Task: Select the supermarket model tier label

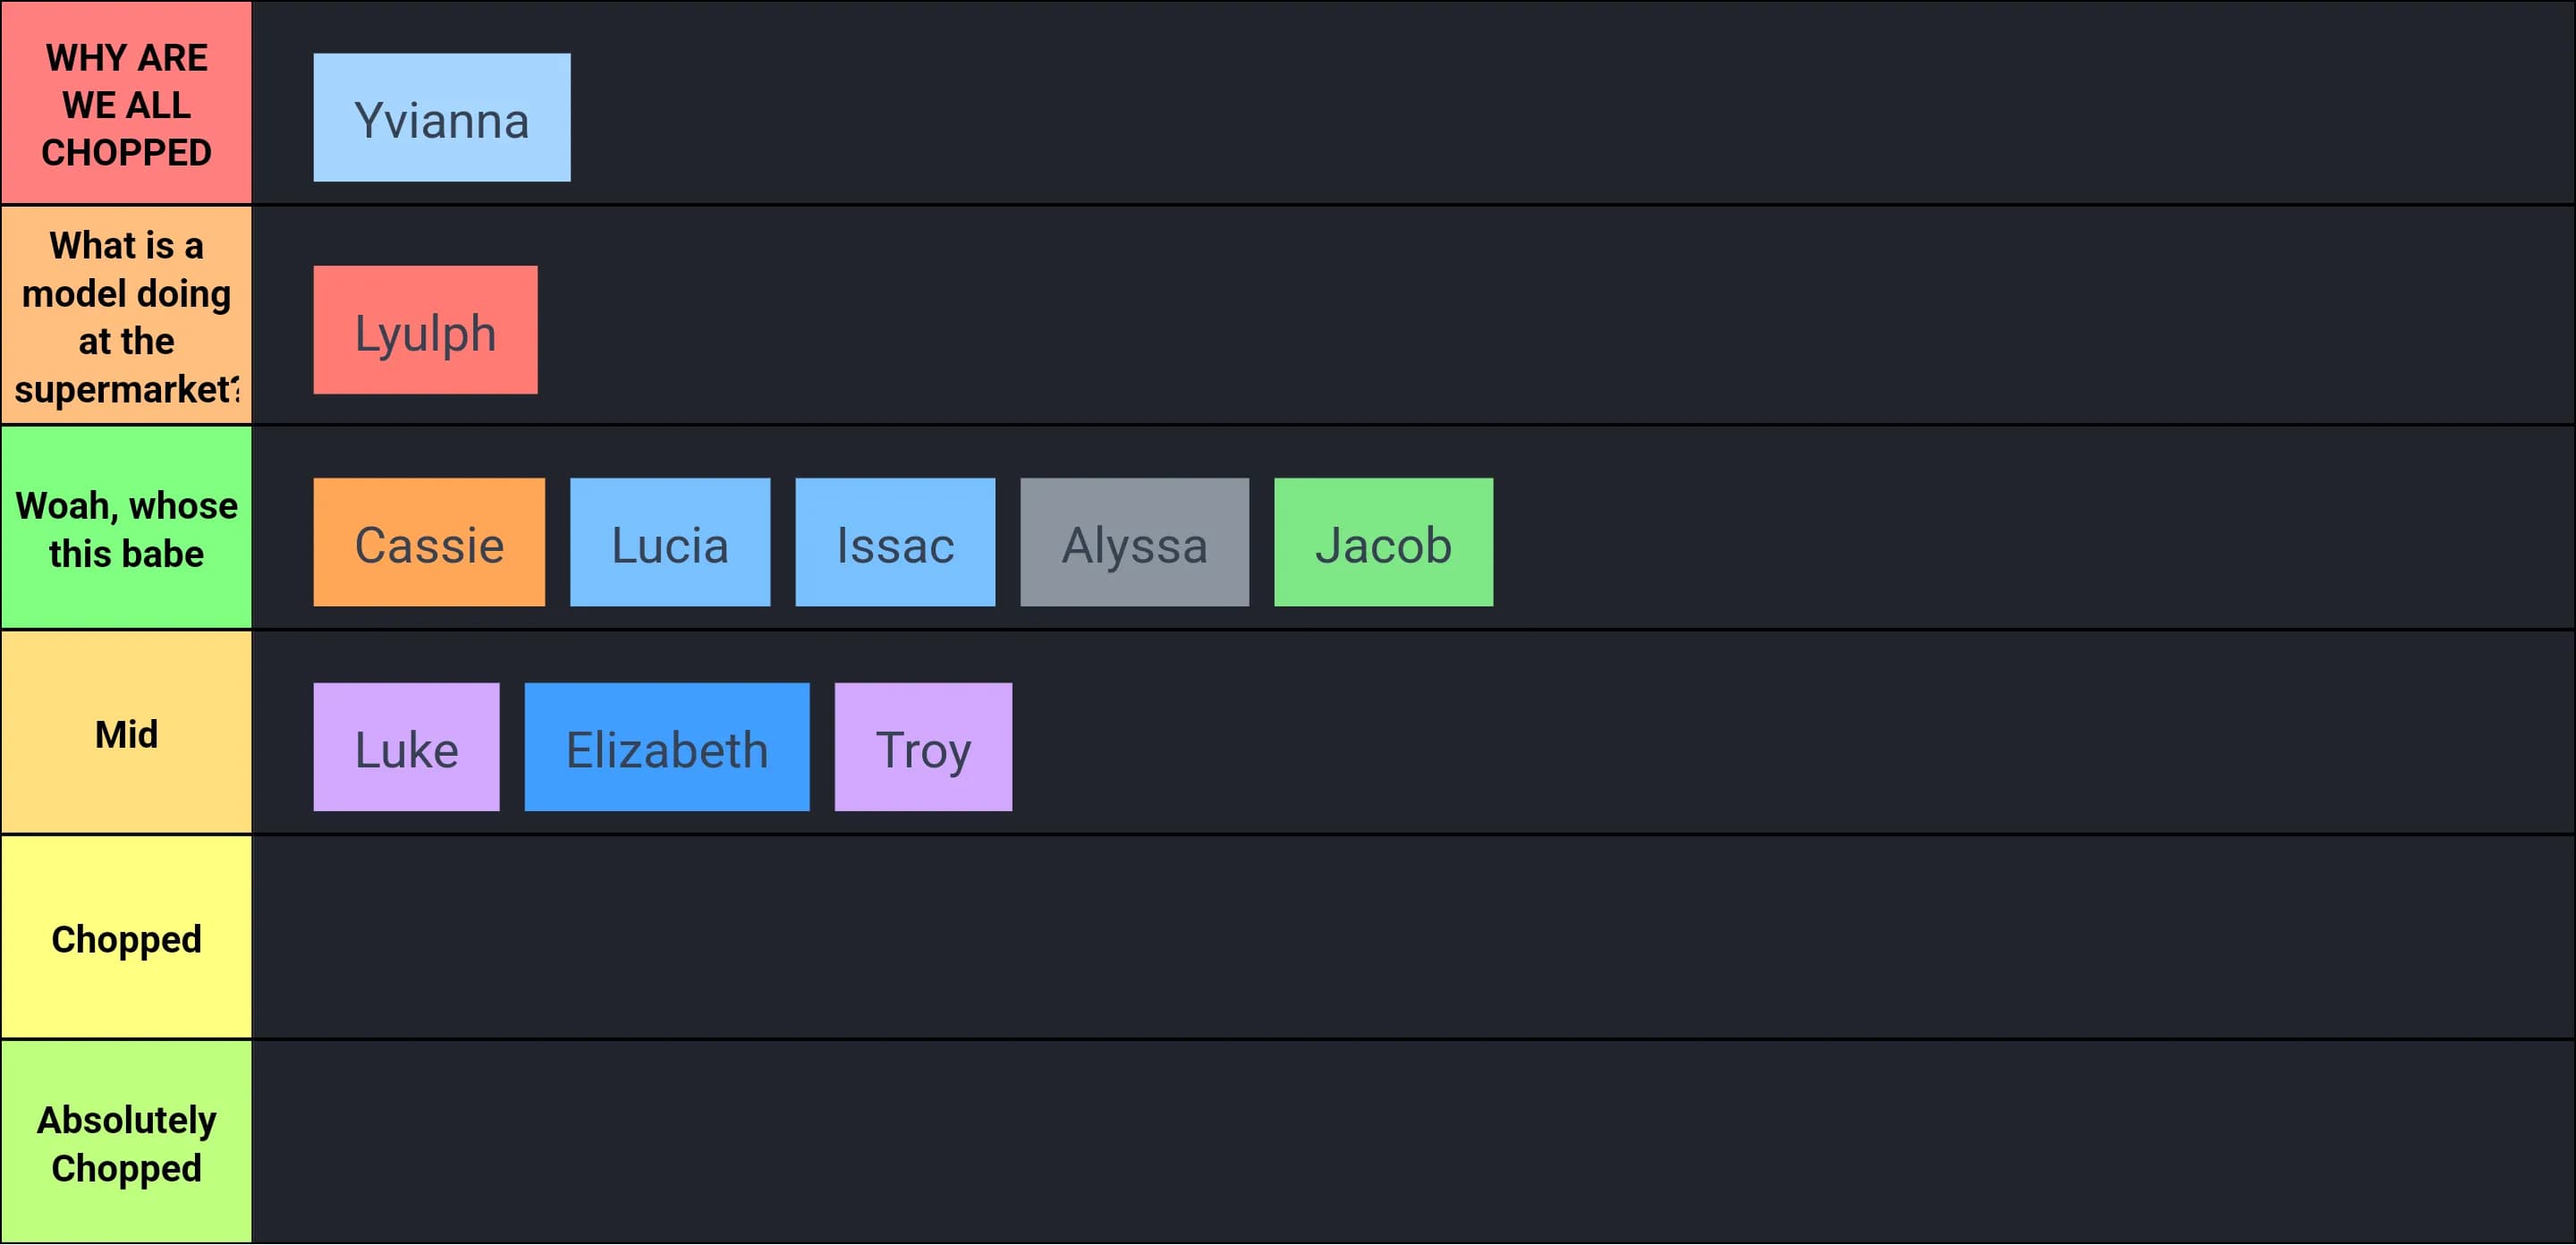Action: 126,315
